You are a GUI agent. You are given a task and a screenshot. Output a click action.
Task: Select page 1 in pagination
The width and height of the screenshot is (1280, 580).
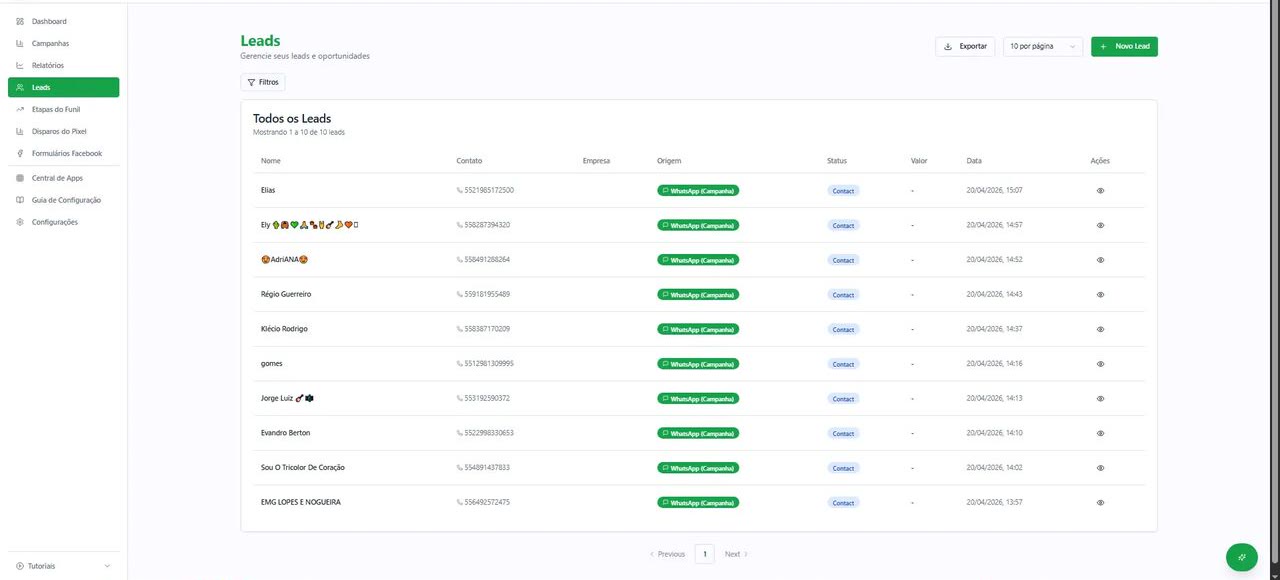coord(705,554)
